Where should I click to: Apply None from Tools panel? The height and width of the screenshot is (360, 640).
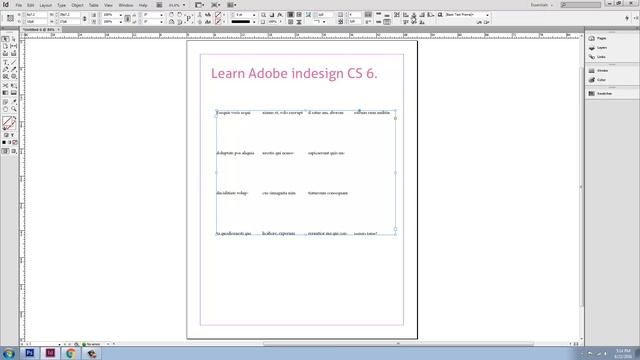tap(15, 142)
